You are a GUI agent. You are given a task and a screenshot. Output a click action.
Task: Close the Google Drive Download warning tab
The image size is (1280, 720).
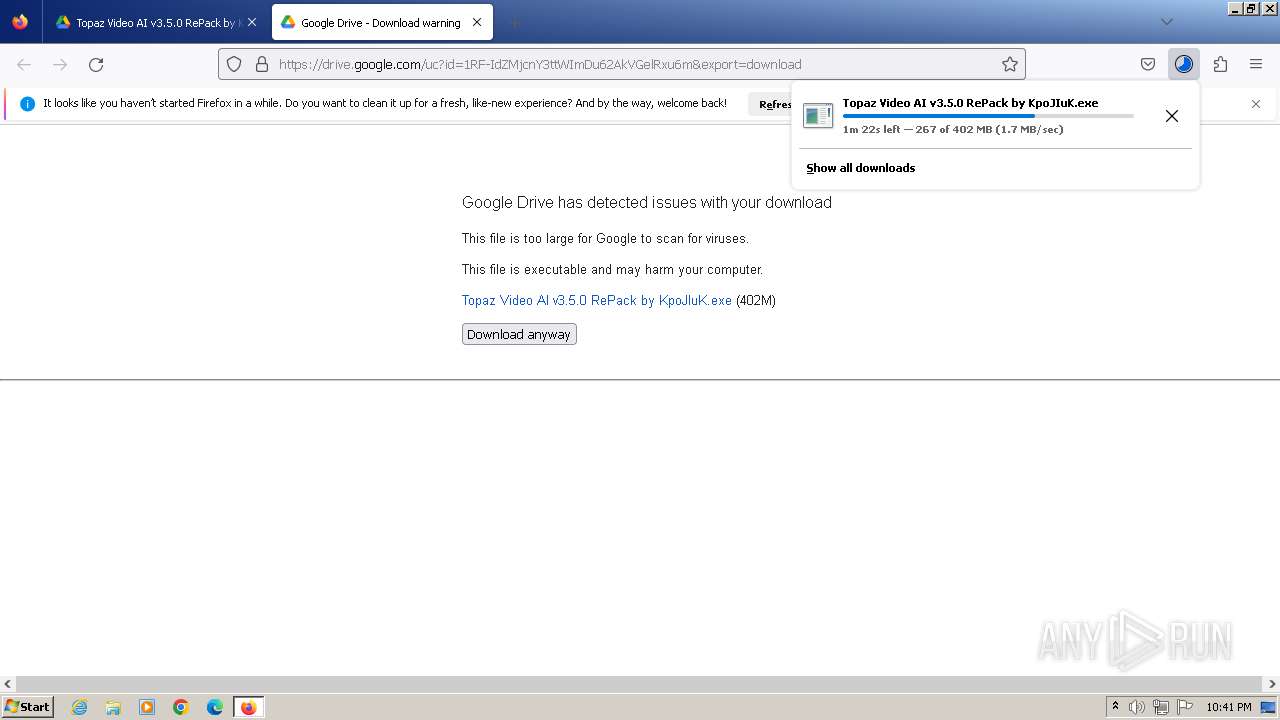(477, 22)
